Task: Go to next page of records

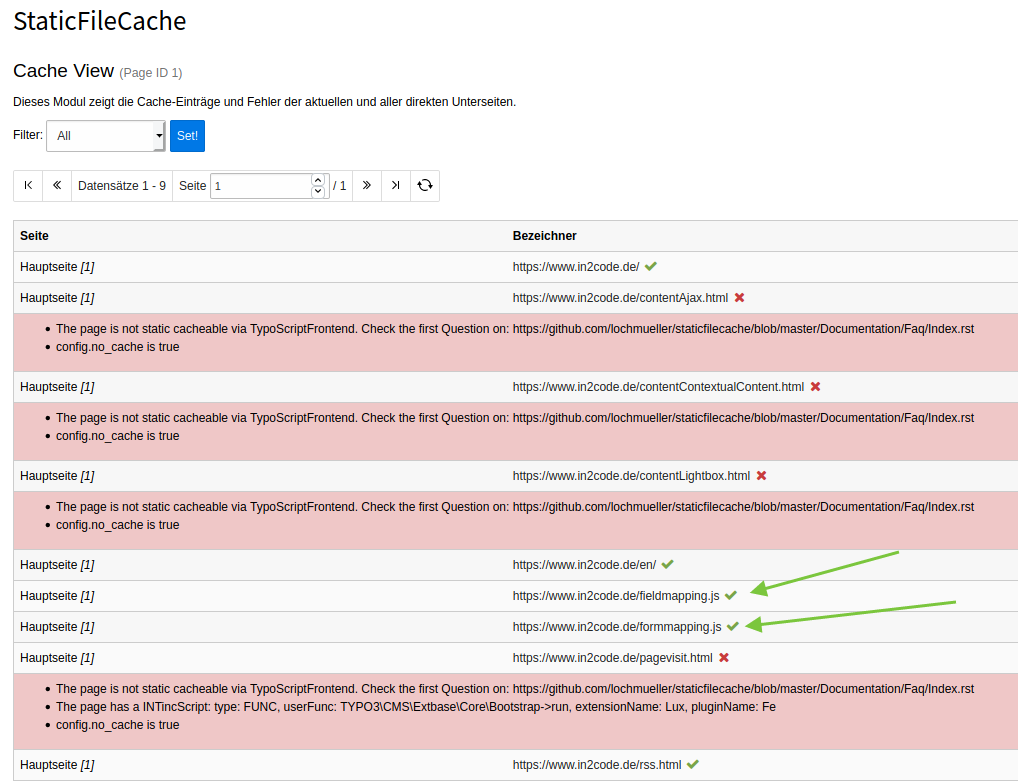Action: [367, 186]
